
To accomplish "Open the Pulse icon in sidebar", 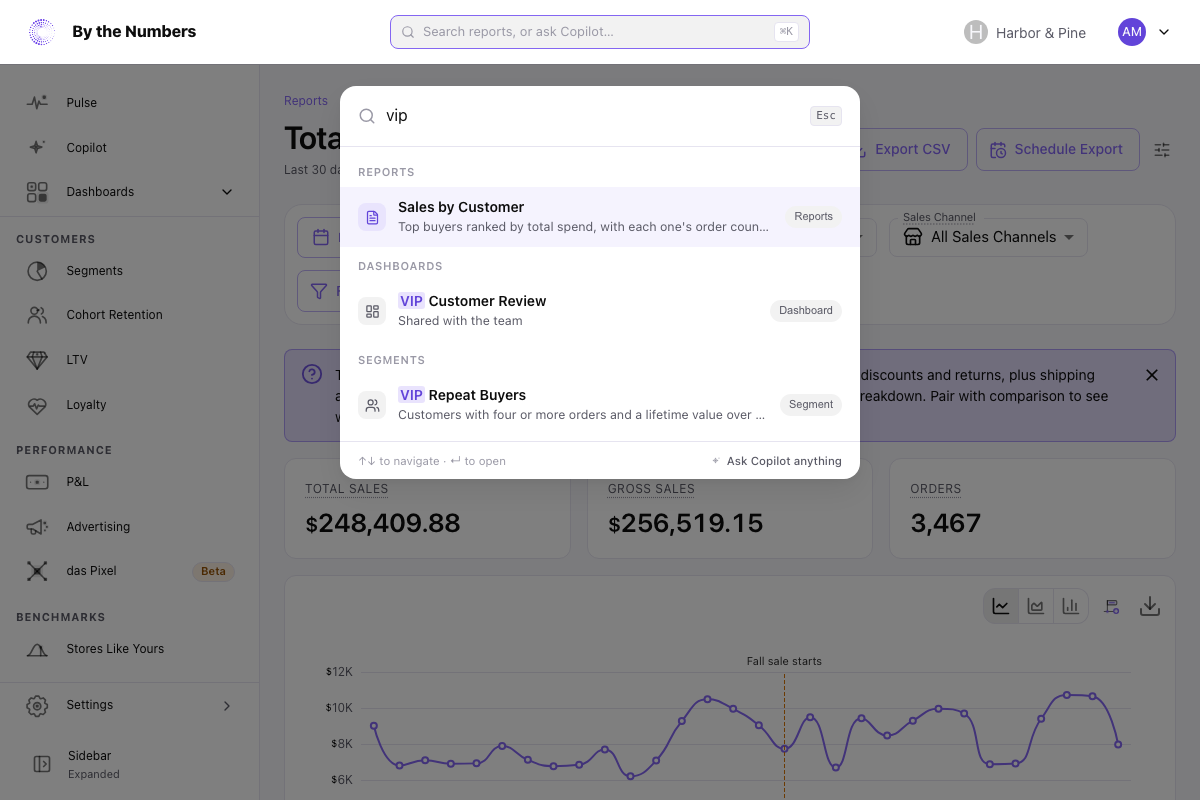I will coord(37,102).
